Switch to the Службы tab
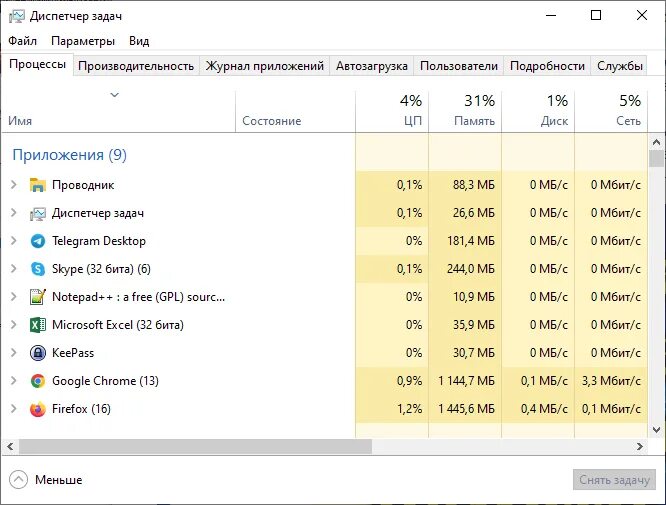Viewport: 666px width, 505px height. coord(619,66)
